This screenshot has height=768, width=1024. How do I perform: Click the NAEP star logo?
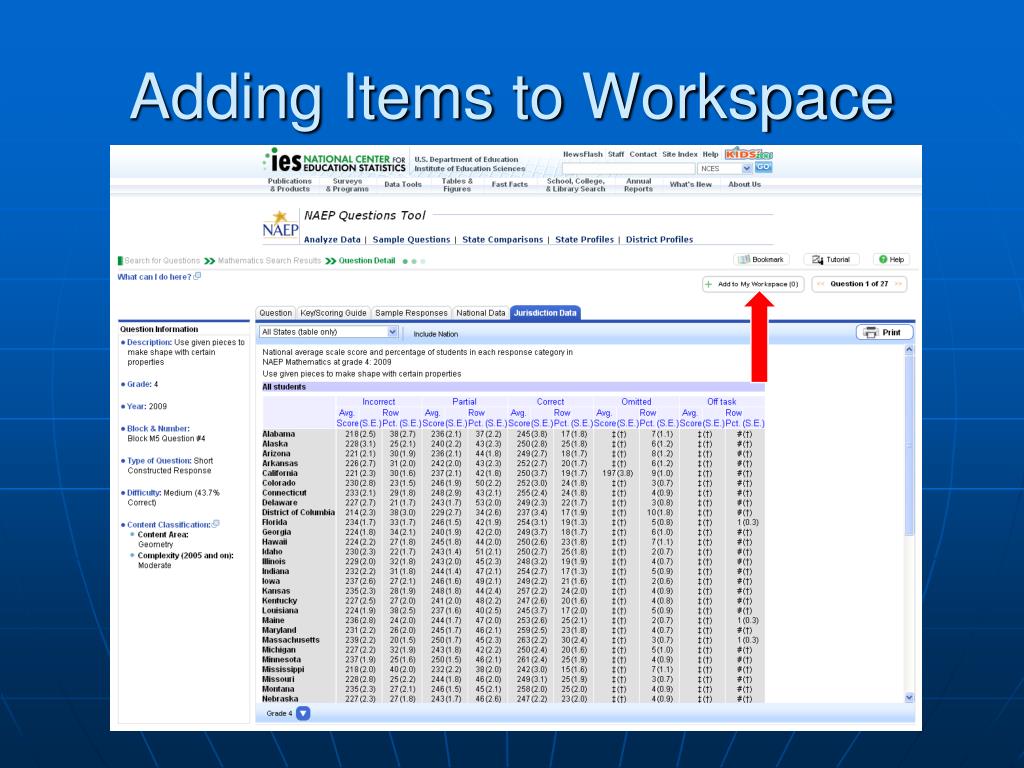281,225
